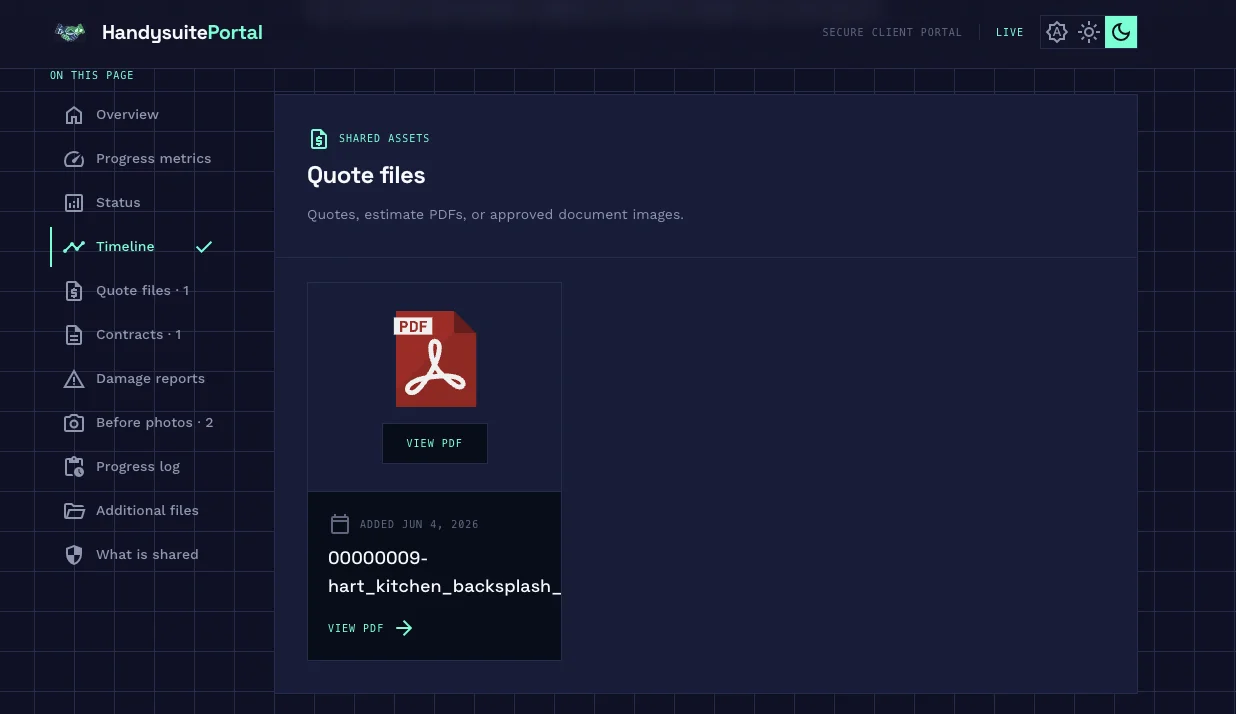The width and height of the screenshot is (1236, 714).
Task: Open Overview home icon in sidebar
Action: 74,115
